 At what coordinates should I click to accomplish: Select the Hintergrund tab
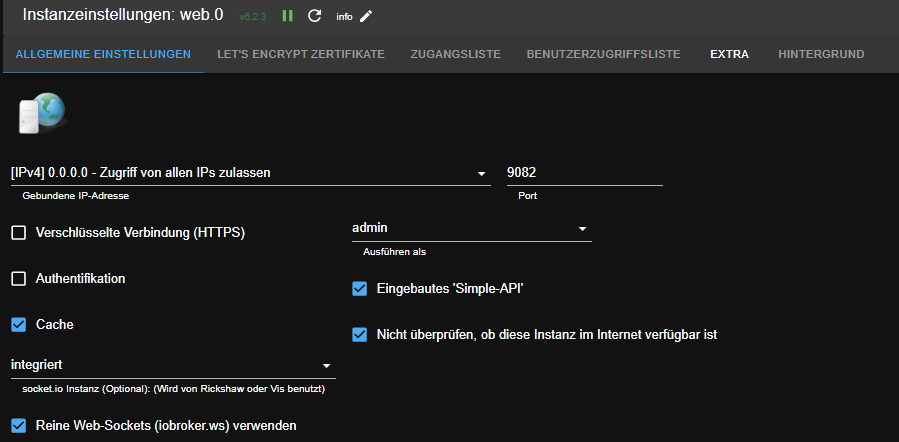tap(821, 54)
